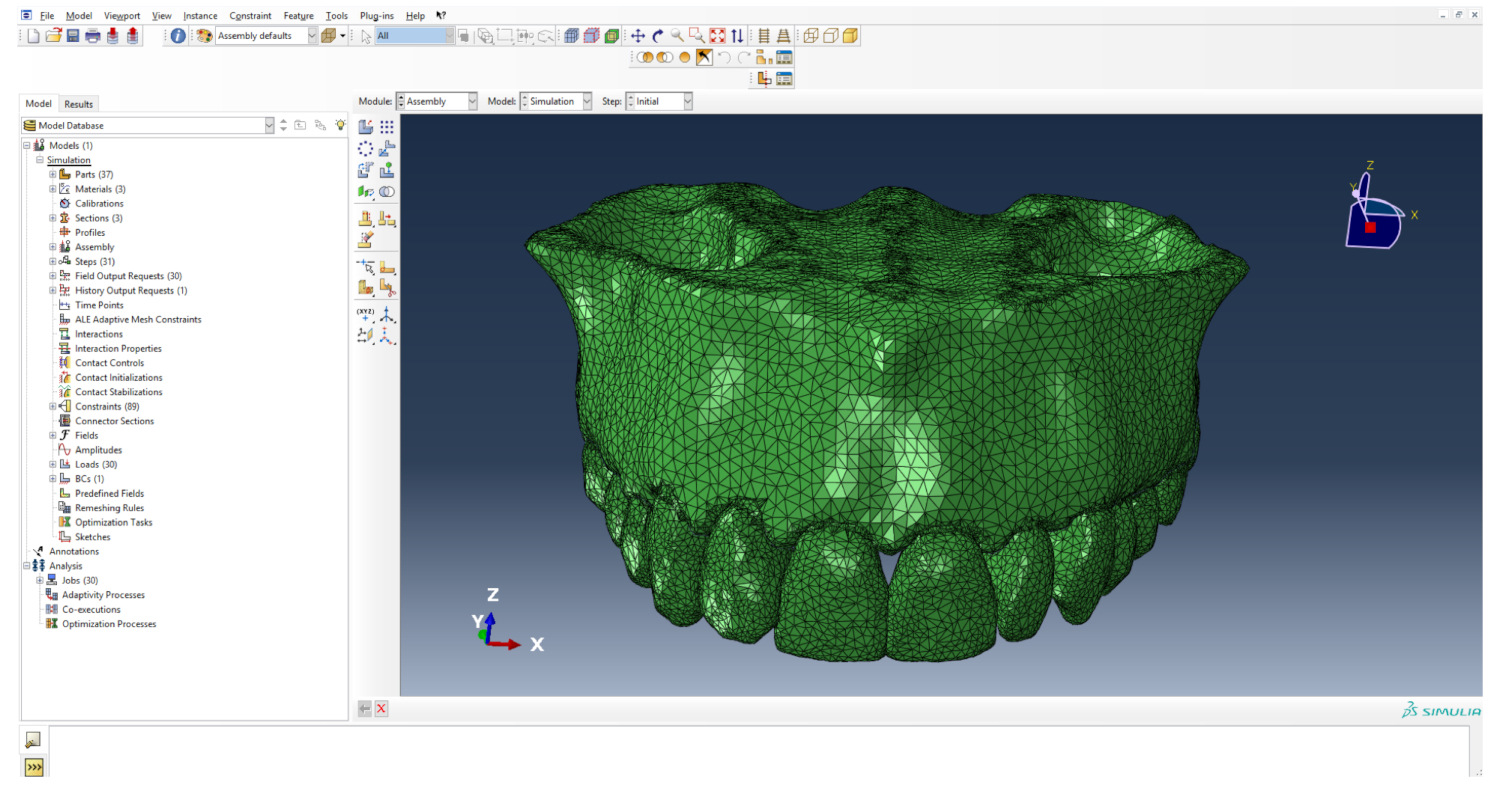1500x791 pixels.
Task: Click the Auto-Fit View icon
Action: point(716,36)
